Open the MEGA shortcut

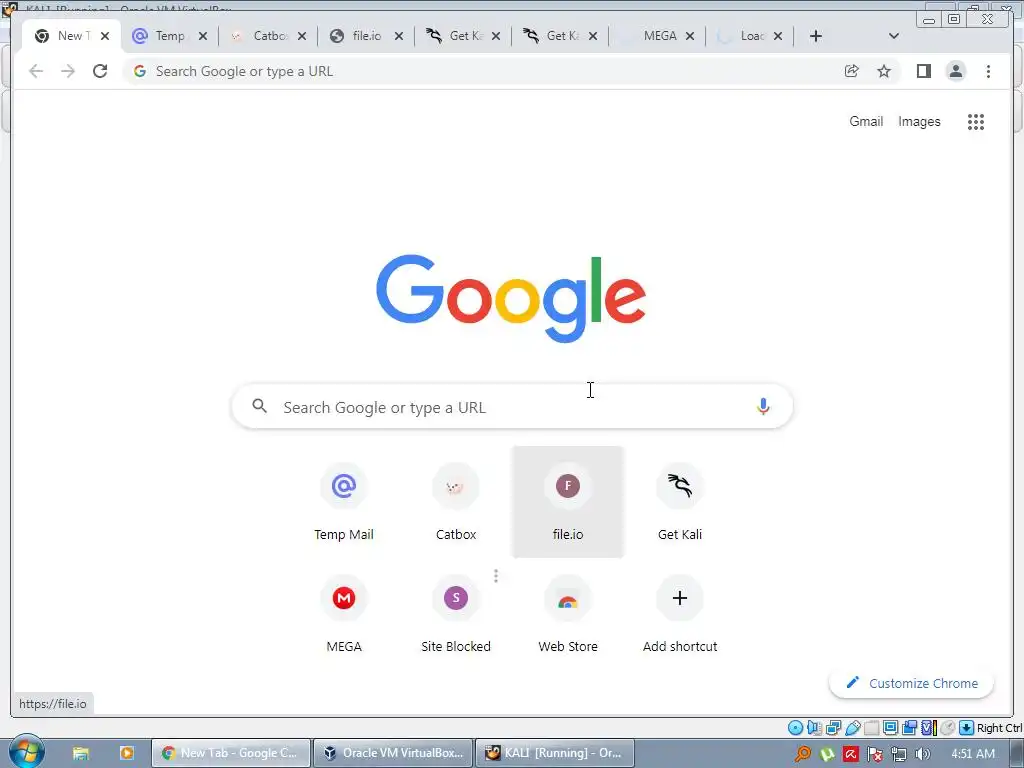point(344,614)
